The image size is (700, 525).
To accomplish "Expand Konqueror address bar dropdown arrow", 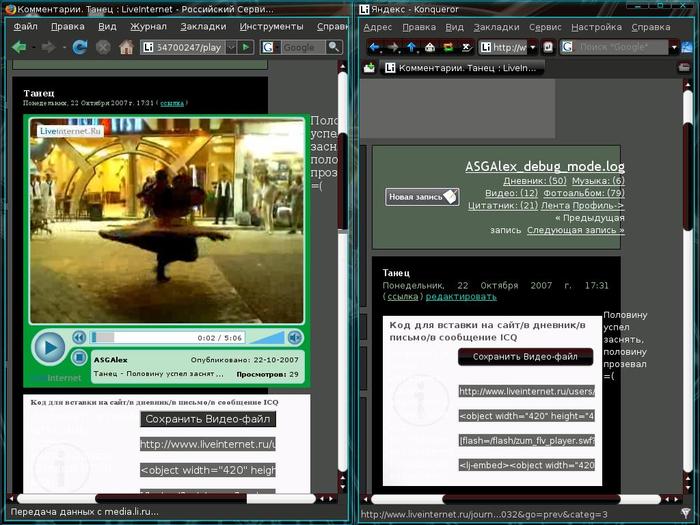I will click(x=533, y=47).
